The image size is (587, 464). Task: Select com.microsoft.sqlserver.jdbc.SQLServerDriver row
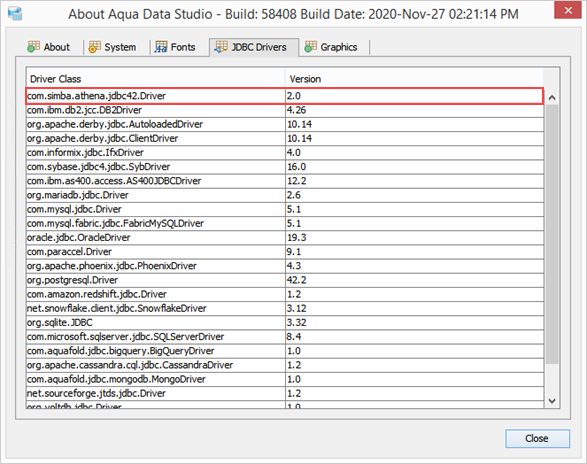tap(285, 337)
